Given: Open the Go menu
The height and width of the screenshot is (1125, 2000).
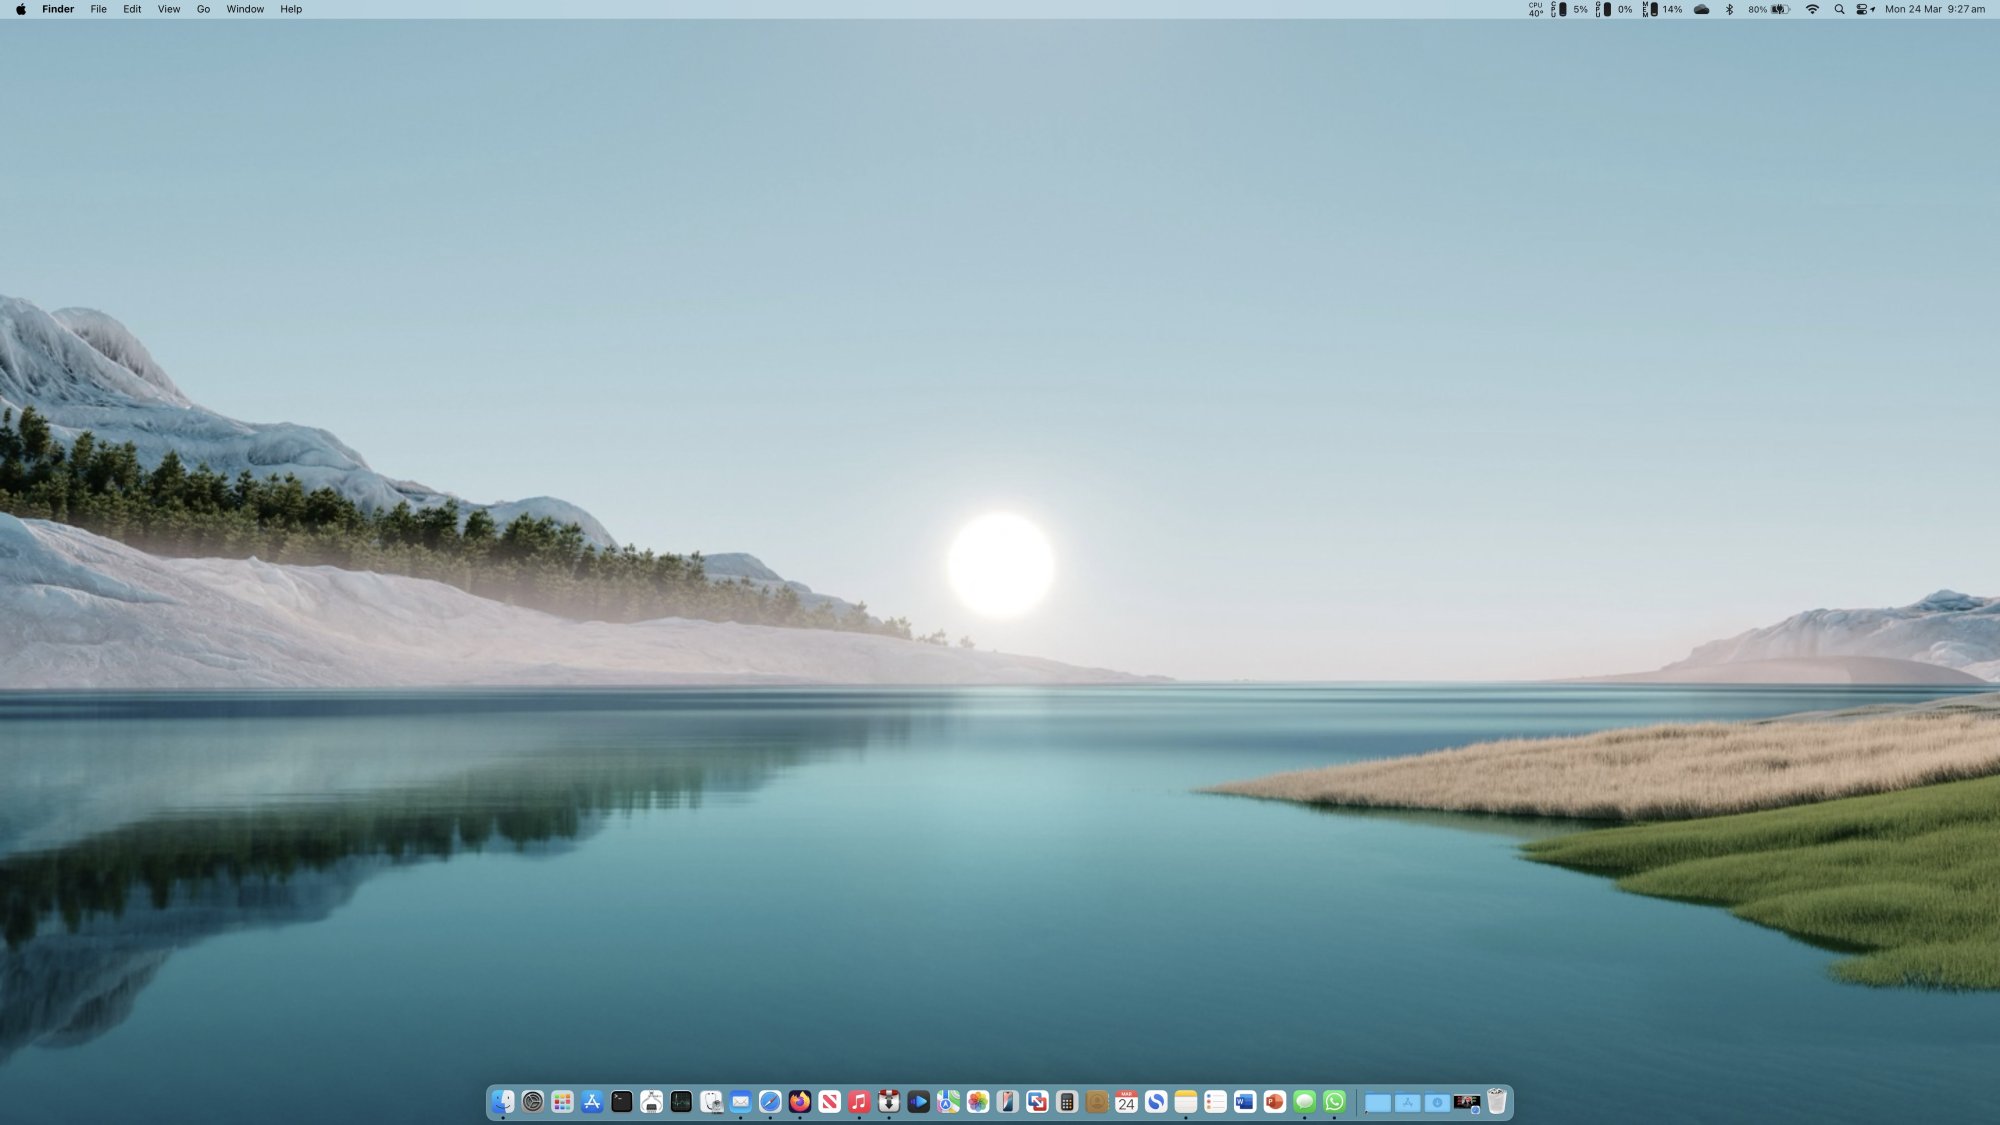Looking at the screenshot, I should 203,9.
